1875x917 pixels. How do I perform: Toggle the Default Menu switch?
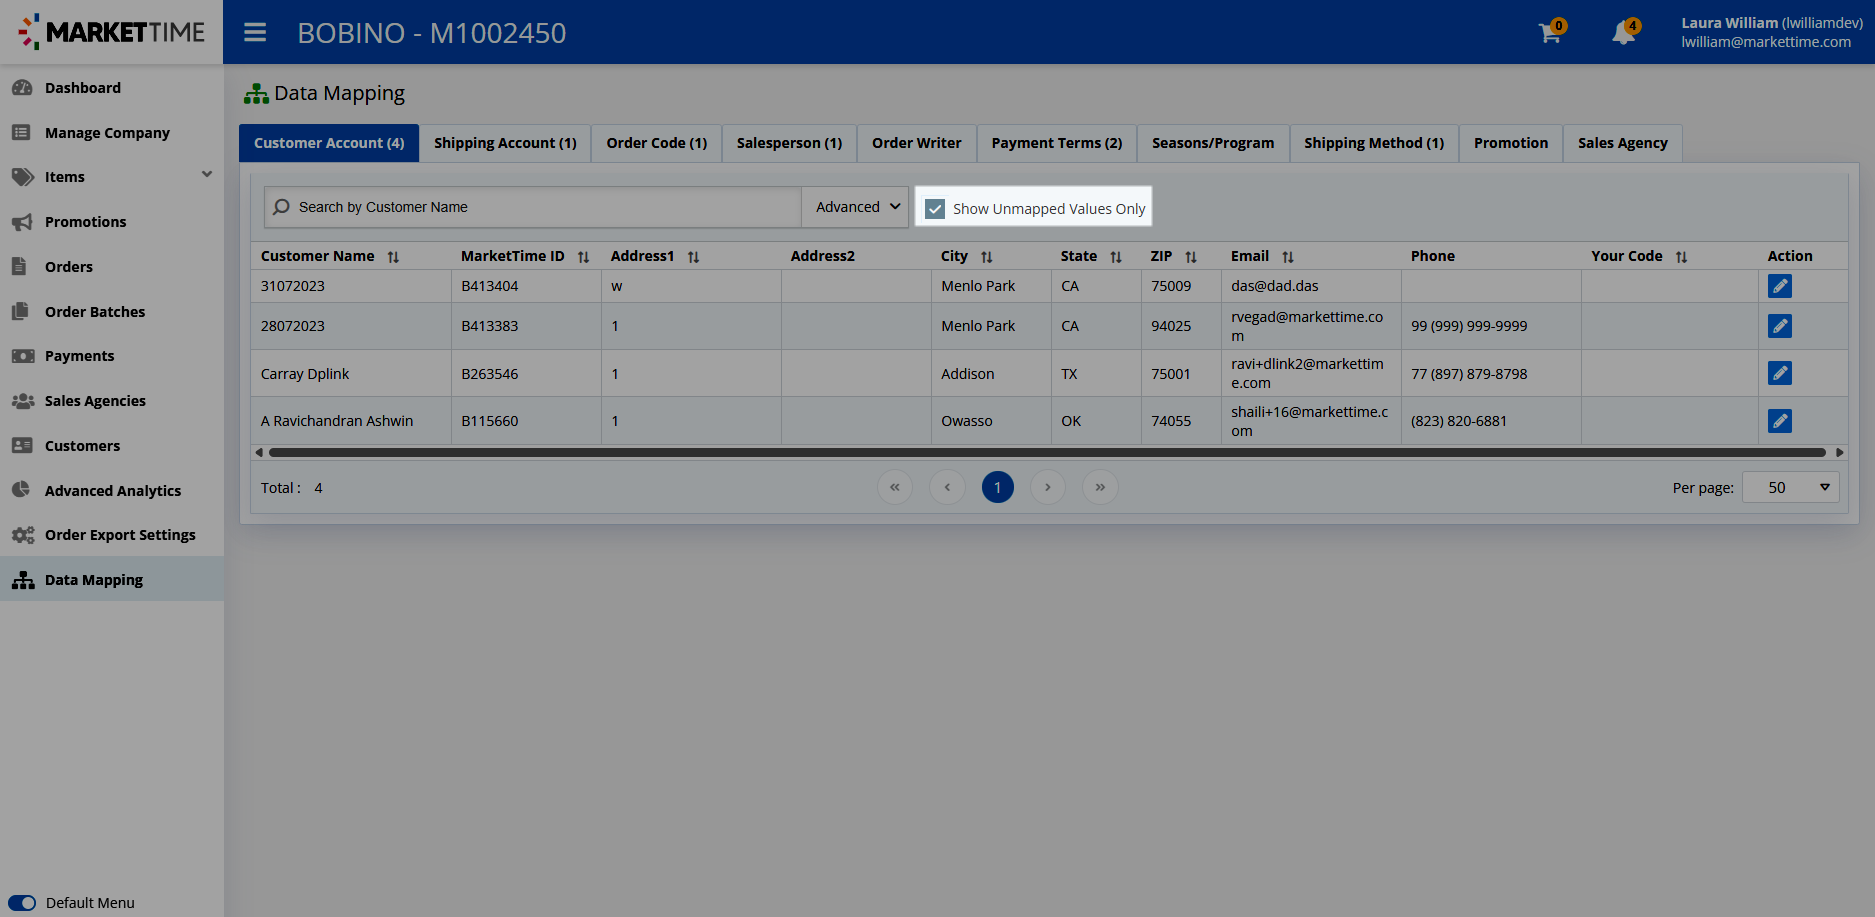[x=22, y=903]
